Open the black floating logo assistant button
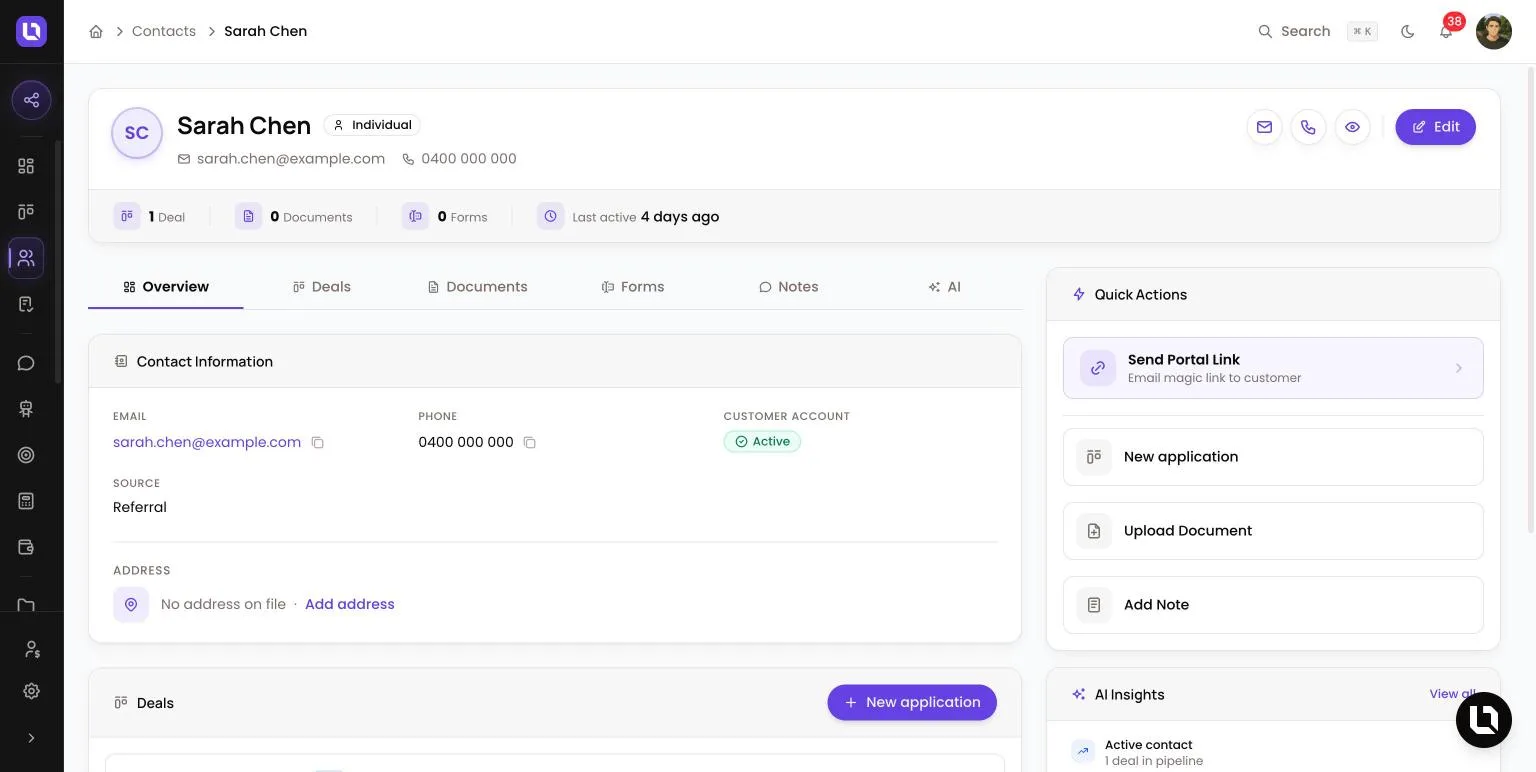 (x=1484, y=720)
